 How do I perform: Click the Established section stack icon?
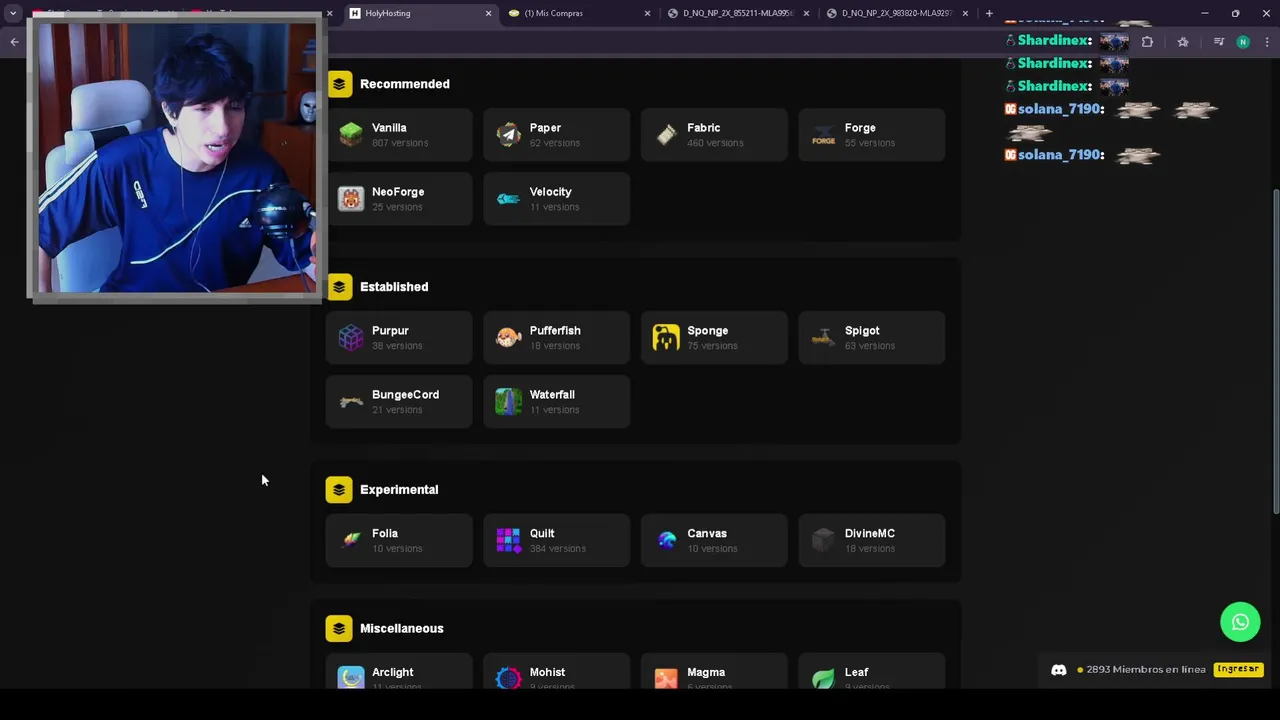point(339,287)
